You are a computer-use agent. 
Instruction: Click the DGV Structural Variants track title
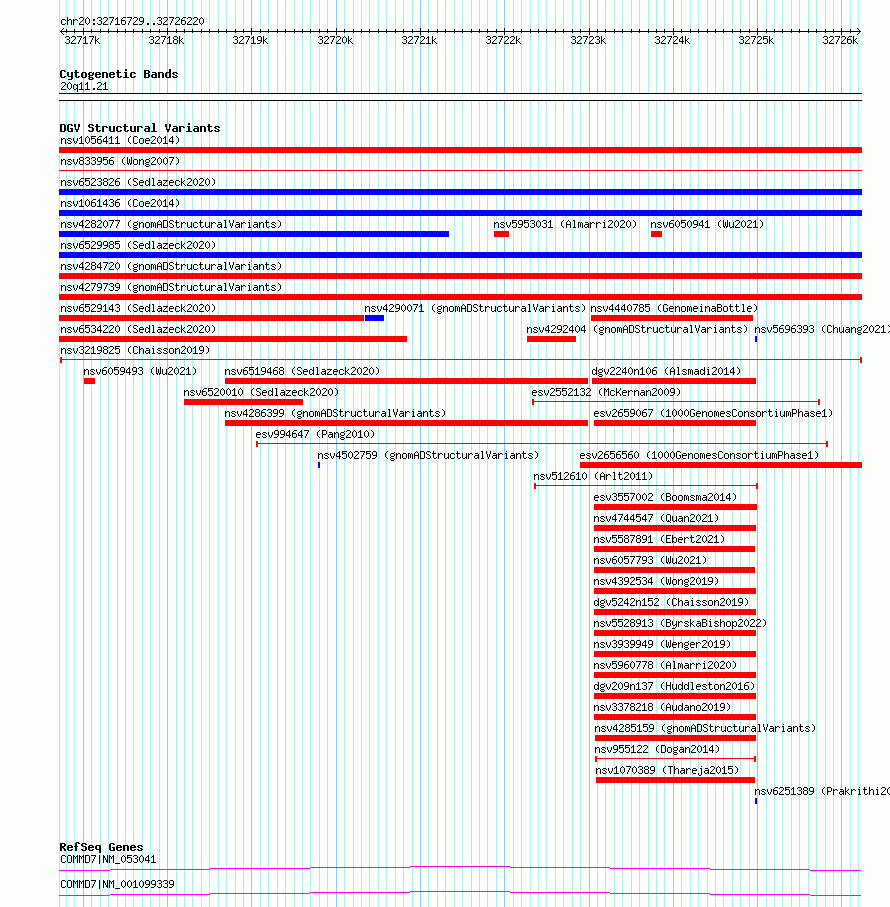pyautogui.click(x=140, y=128)
